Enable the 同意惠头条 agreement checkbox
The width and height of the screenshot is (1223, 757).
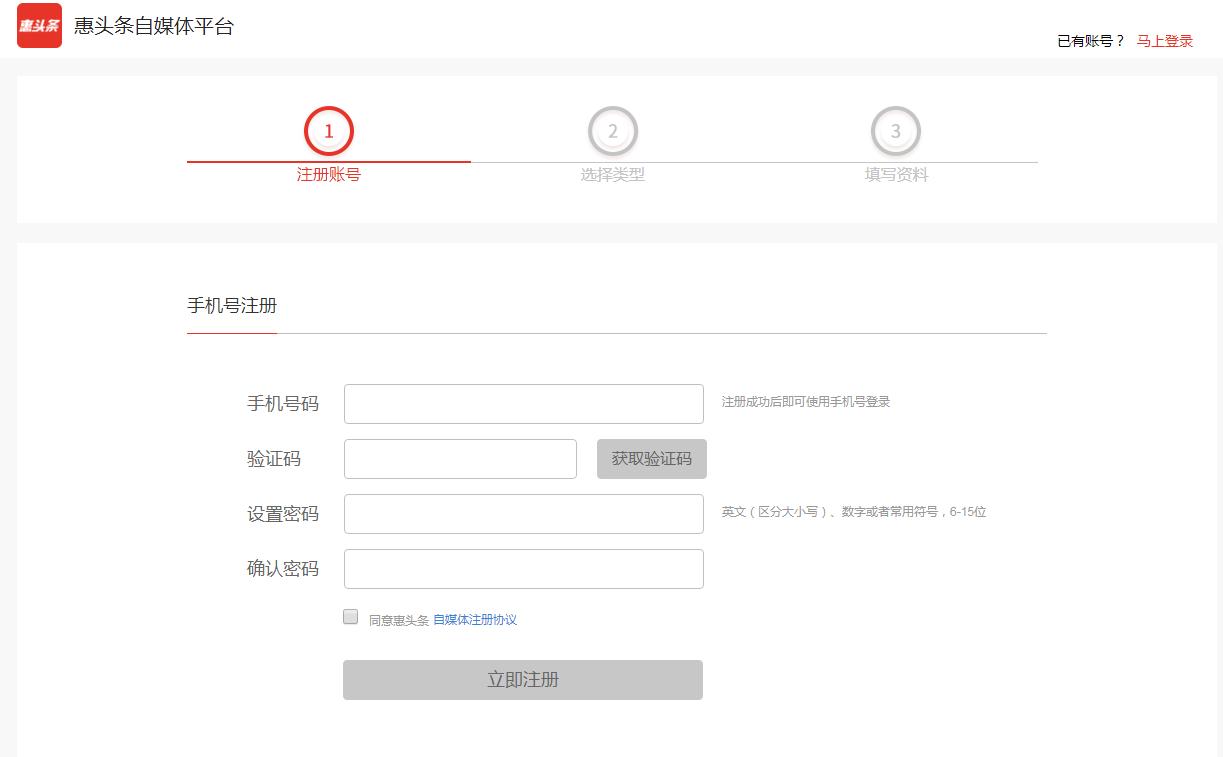(x=350, y=617)
